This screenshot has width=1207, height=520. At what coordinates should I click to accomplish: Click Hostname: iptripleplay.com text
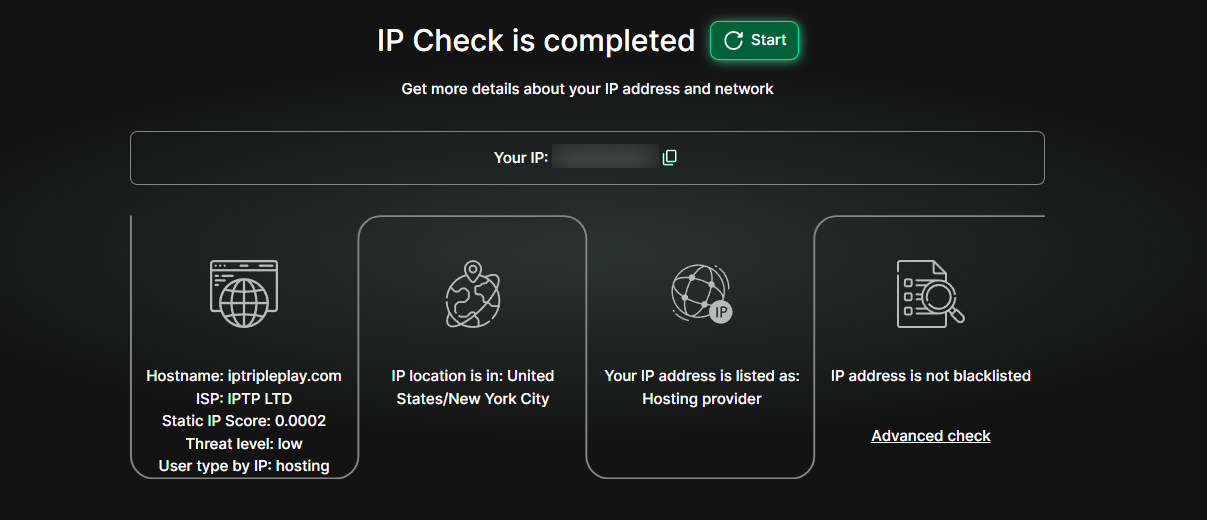coord(244,376)
